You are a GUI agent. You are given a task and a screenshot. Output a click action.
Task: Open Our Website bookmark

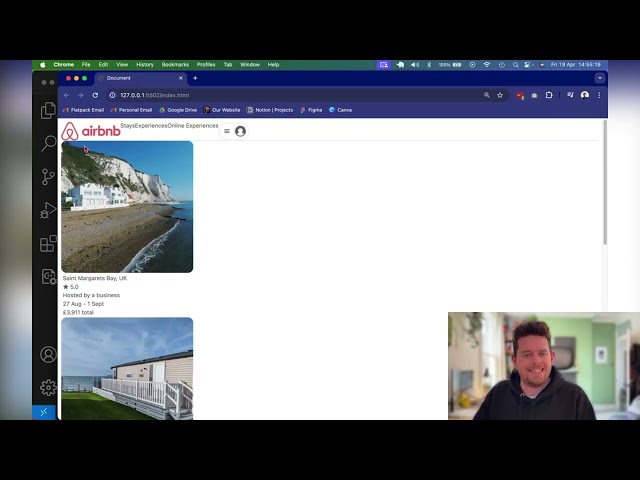click(x=222, y=110)
